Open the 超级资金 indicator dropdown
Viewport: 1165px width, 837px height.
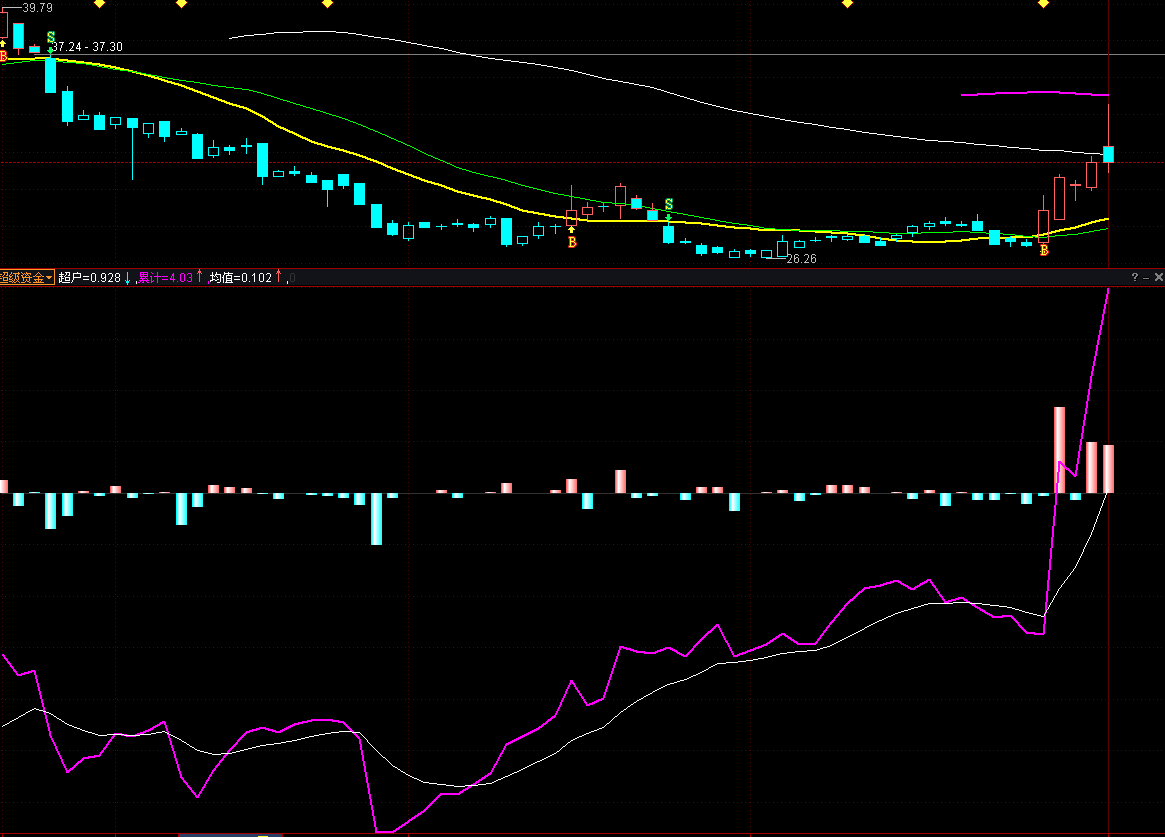27,277
